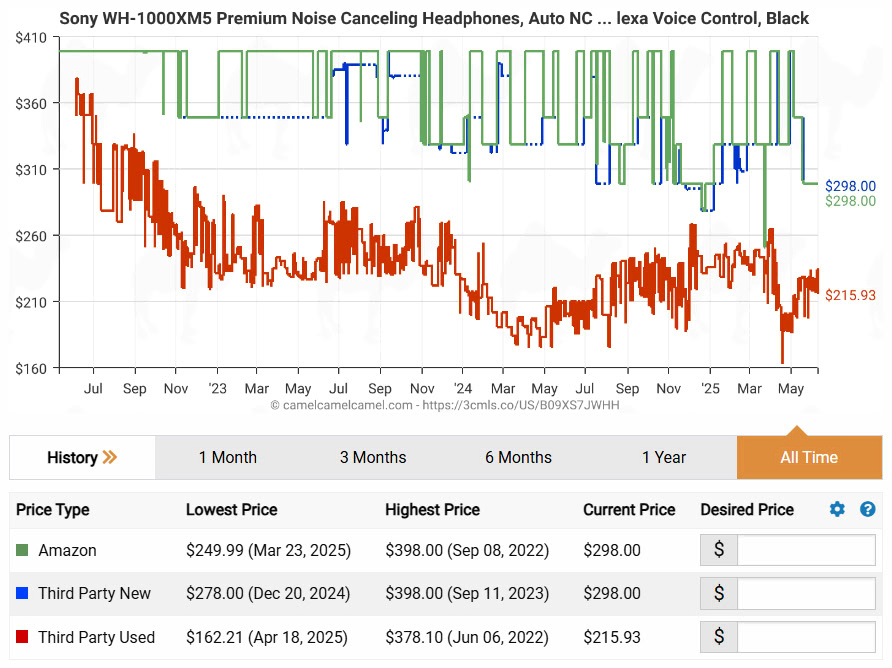
Task: Click the blue Third Party New legend square
Action: coord(22,594)
